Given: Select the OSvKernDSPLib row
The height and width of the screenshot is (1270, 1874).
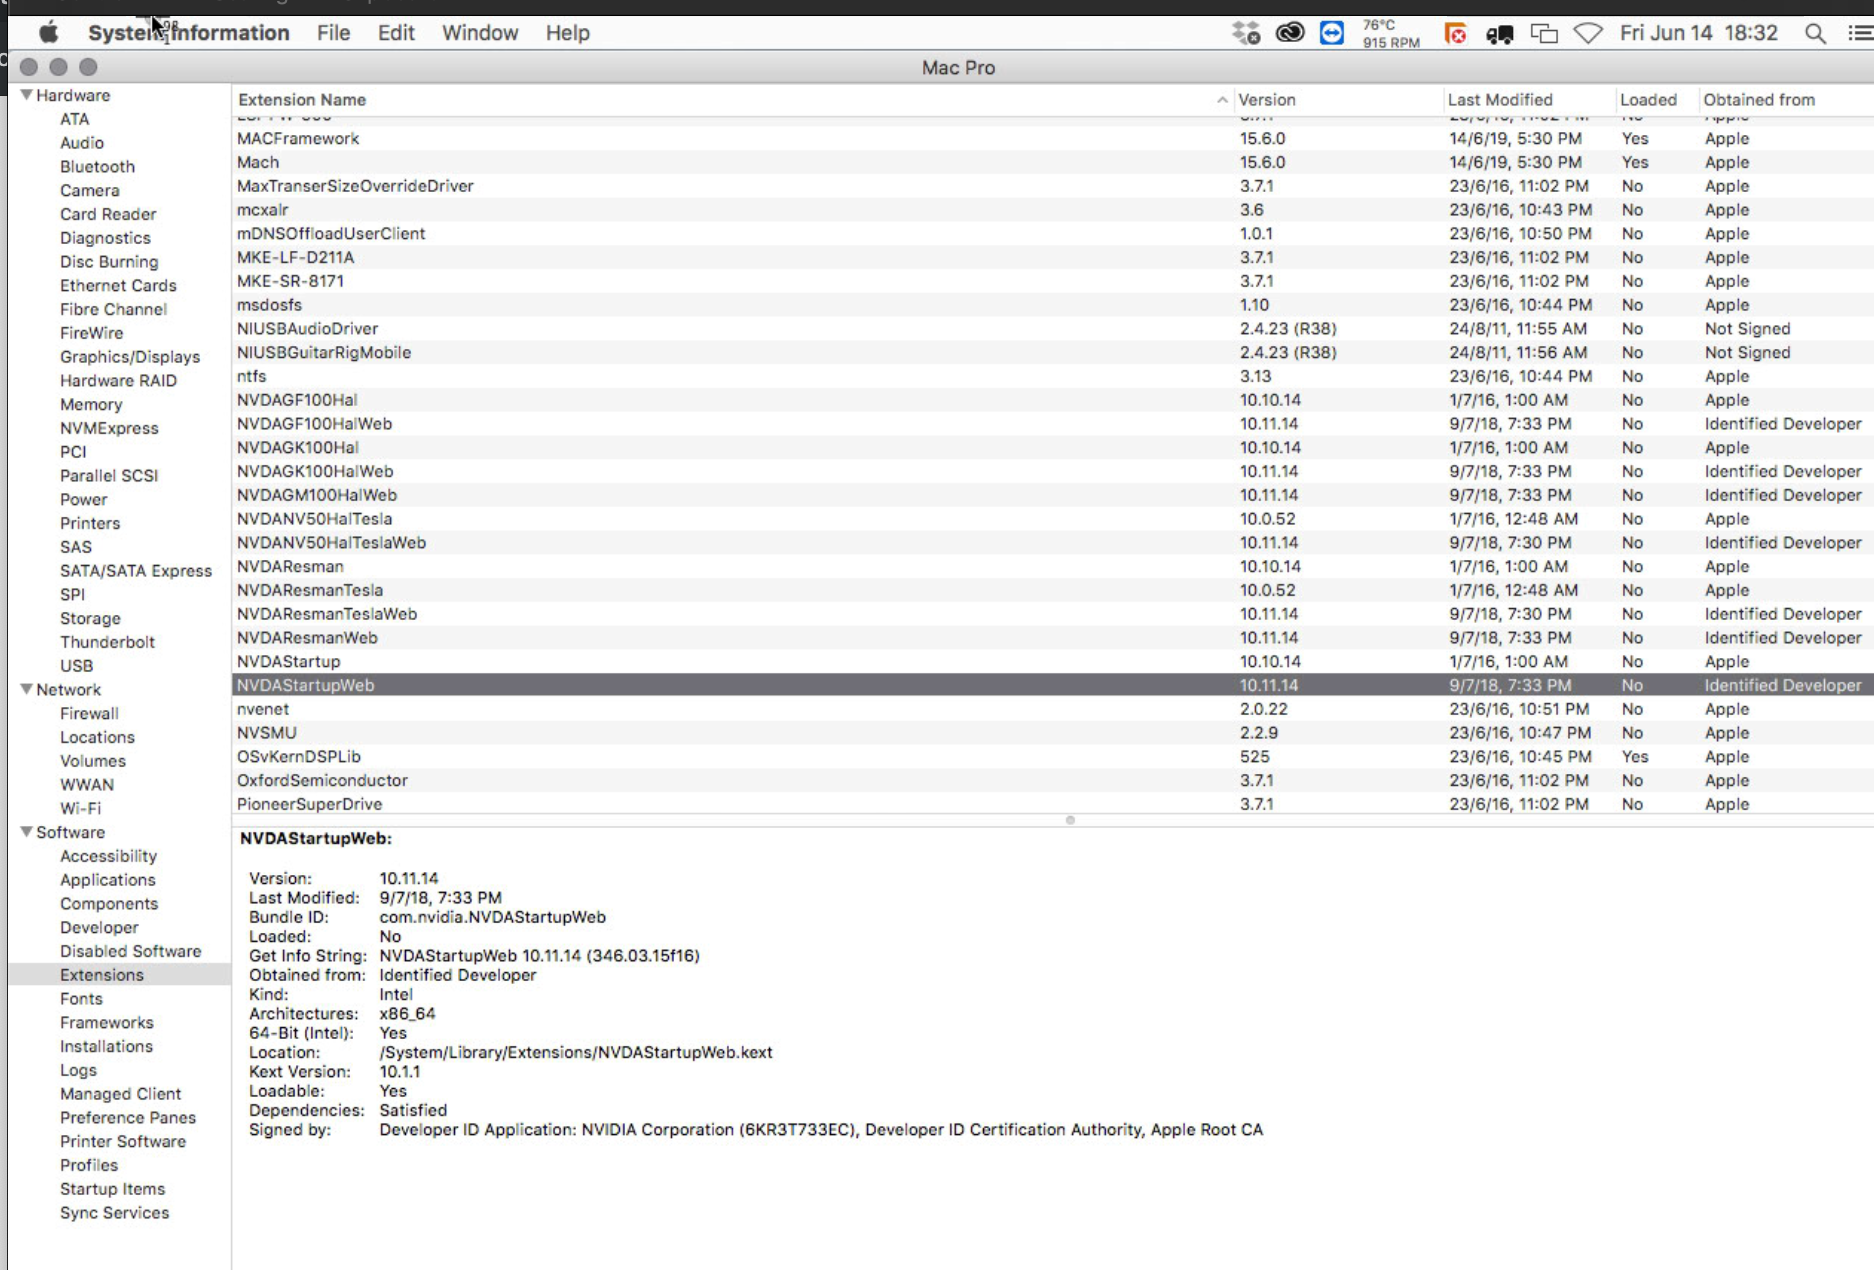Looking at the screenshot, I should click(x=1053, y=756).
